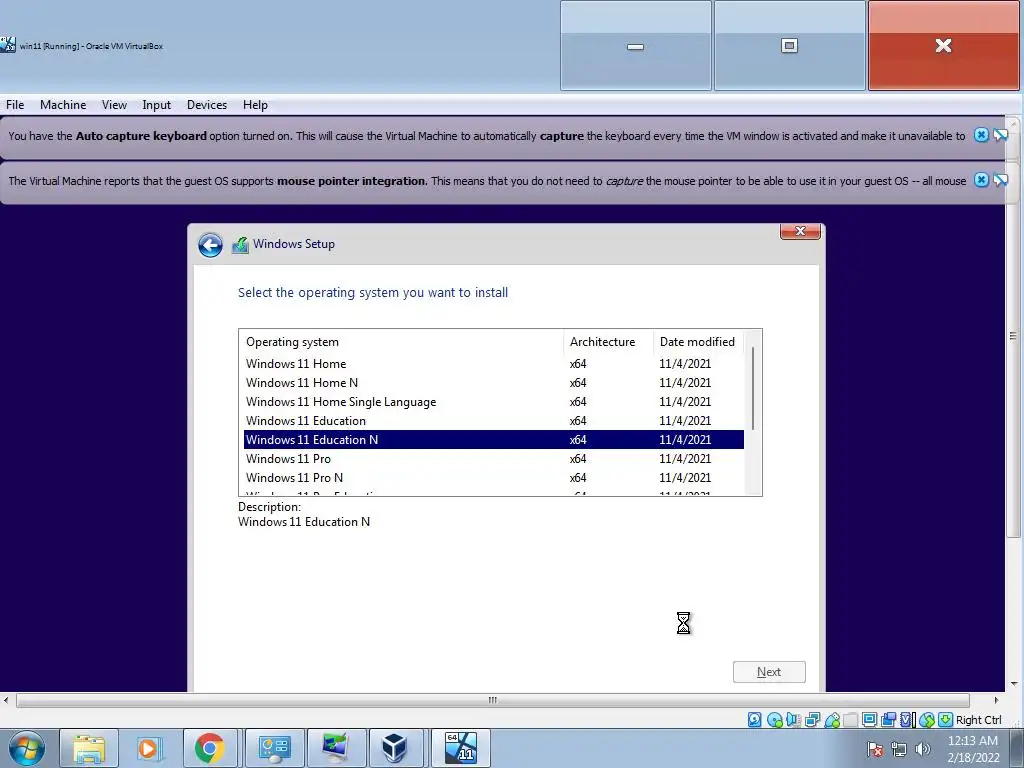Open the shared folders status icon
The image size is (1024, 768).
coord(850,720)
